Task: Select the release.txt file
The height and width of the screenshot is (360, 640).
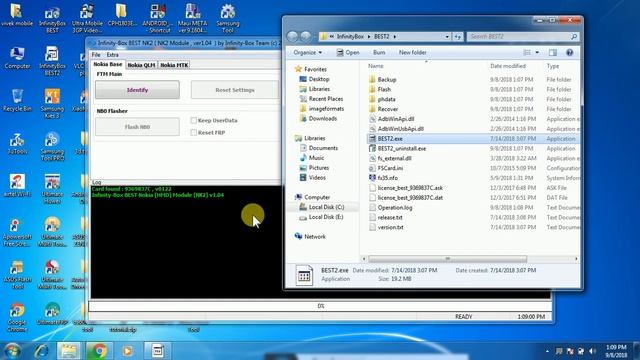Action: click(386, 218)
